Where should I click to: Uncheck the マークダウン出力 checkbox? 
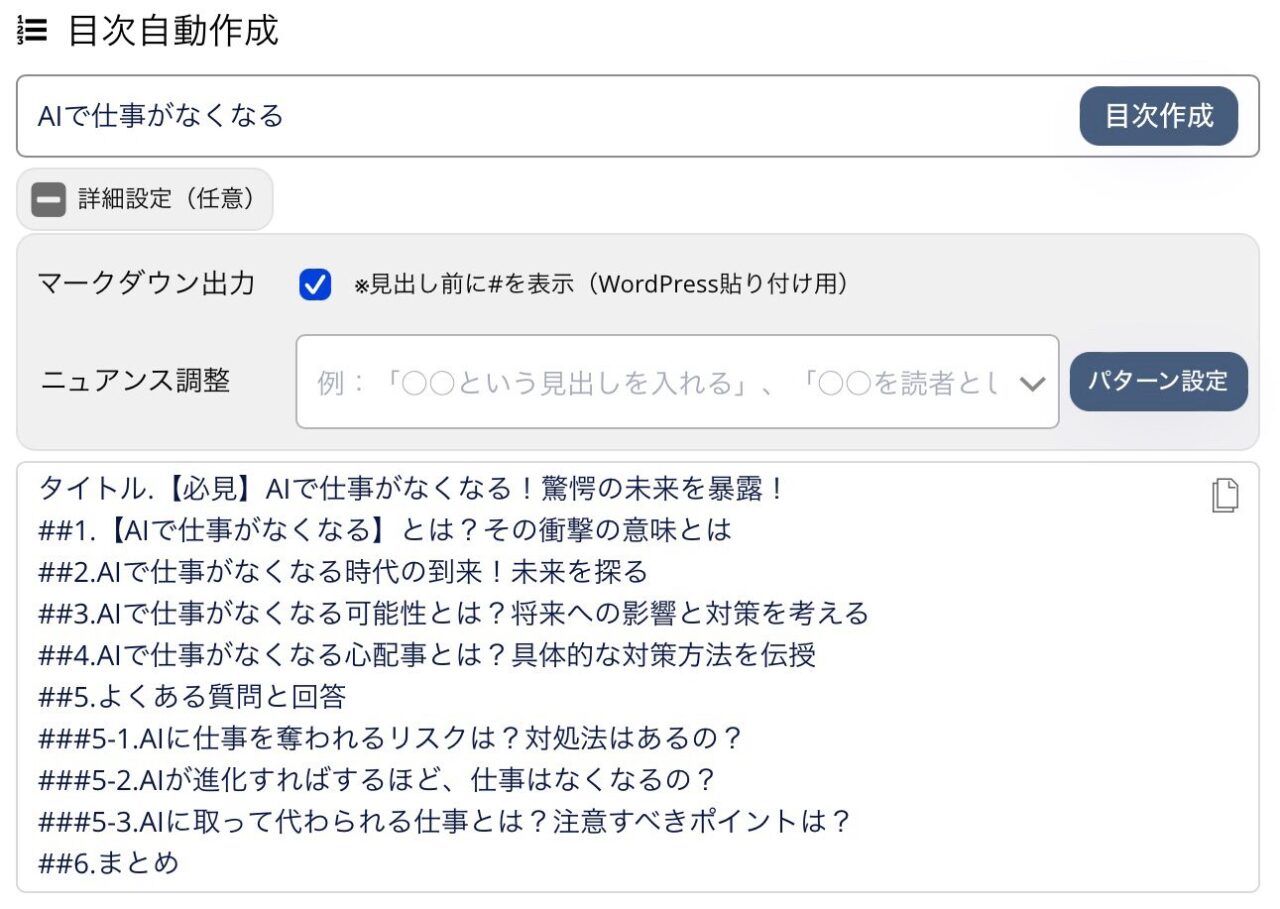[315, 286]
